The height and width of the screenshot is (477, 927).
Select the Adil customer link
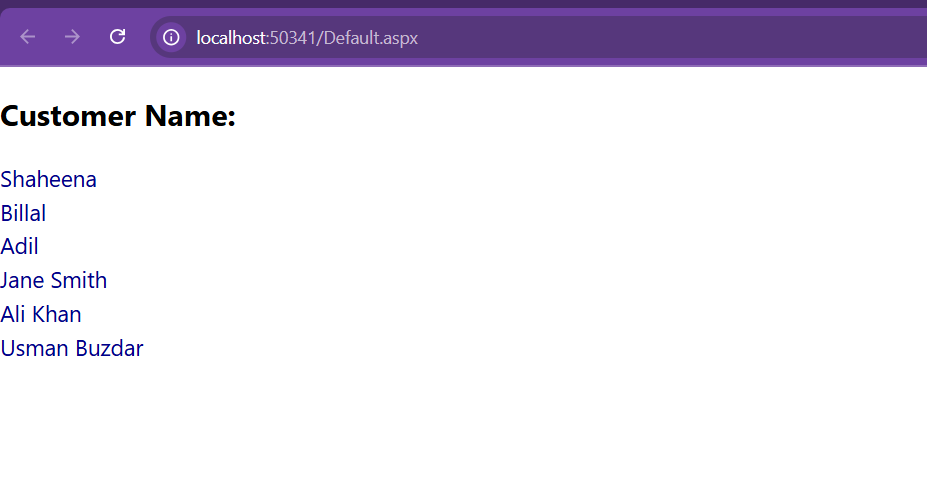click(20, 246)
